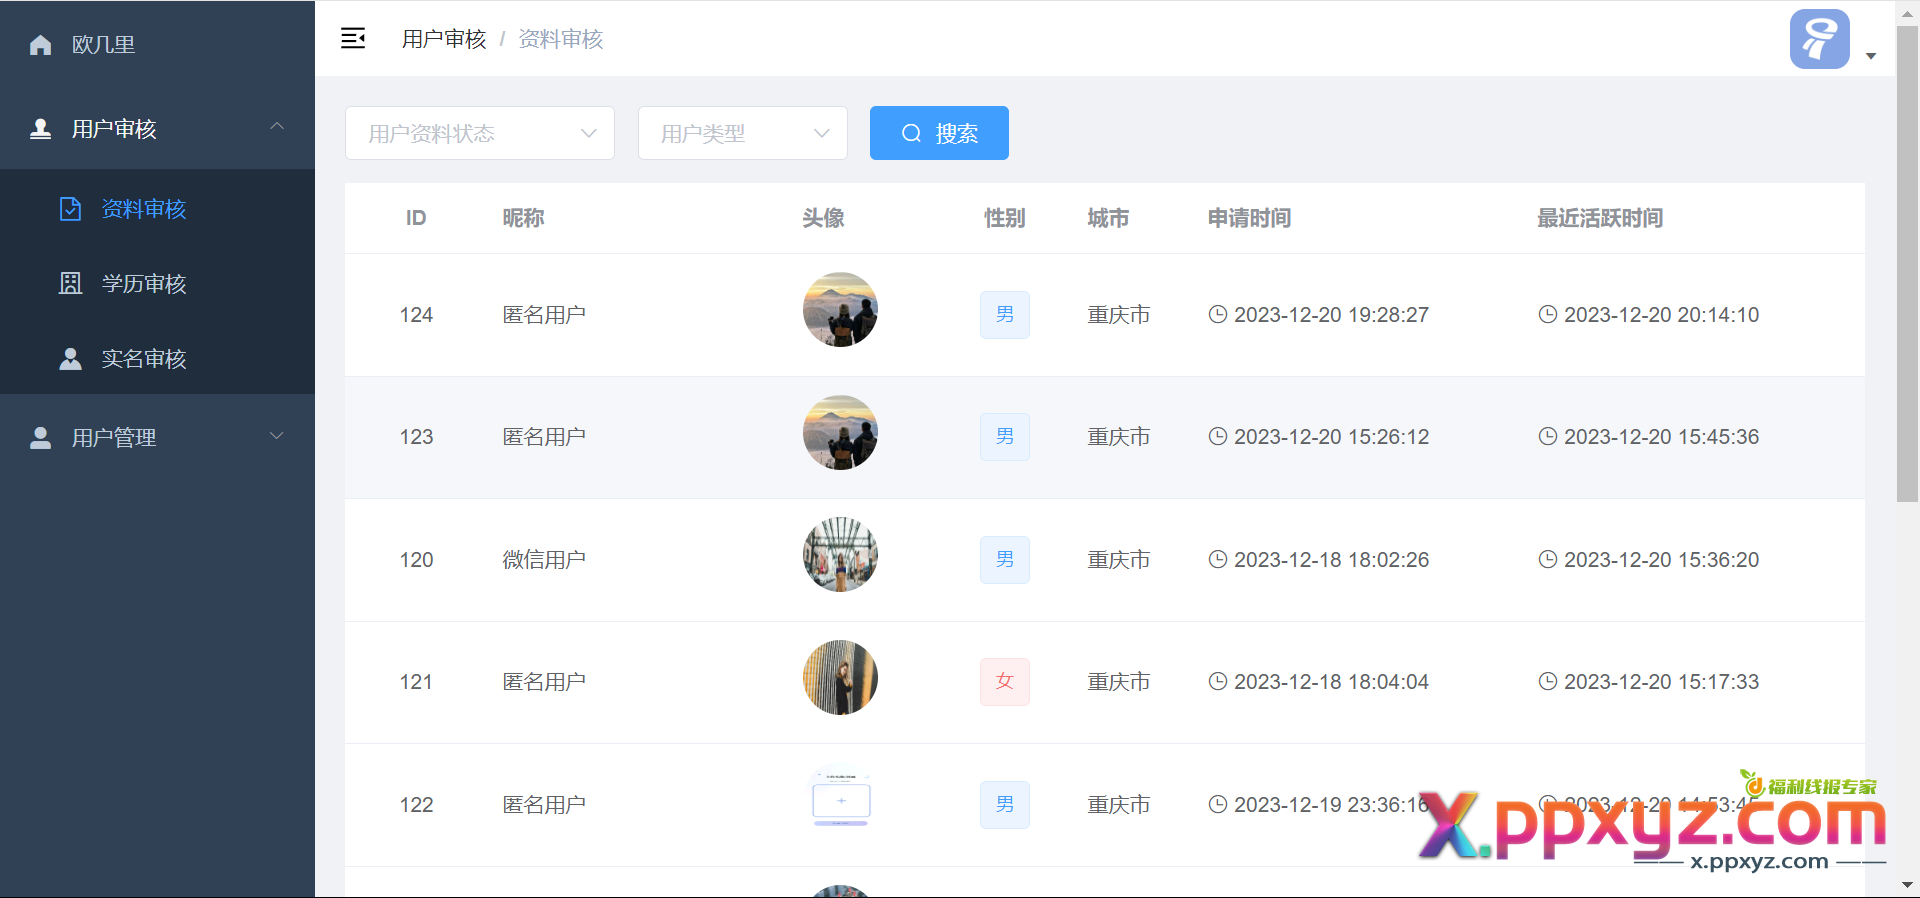
Task: Click the 实名审核 person icon
Action: pyautogui.click(x=70, y=359)
